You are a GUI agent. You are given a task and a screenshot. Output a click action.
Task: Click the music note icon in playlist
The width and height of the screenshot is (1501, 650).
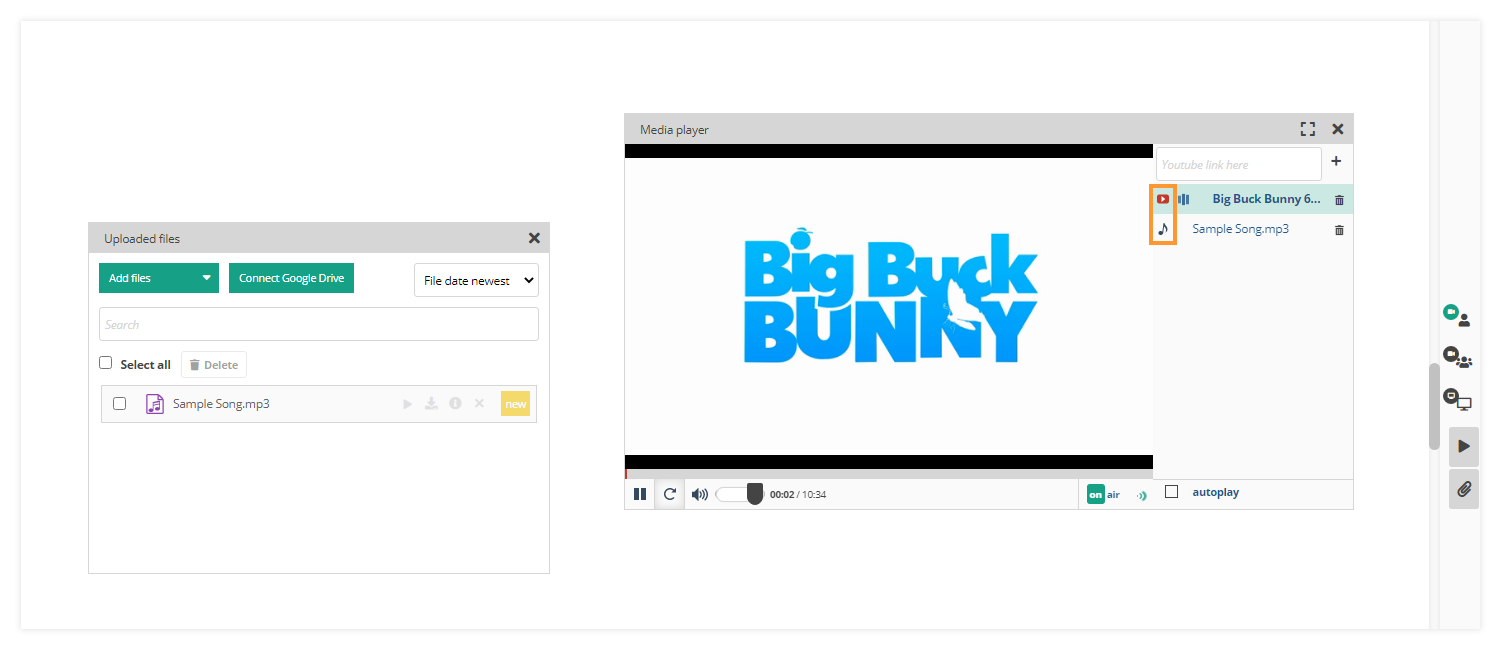[1163, 229]
